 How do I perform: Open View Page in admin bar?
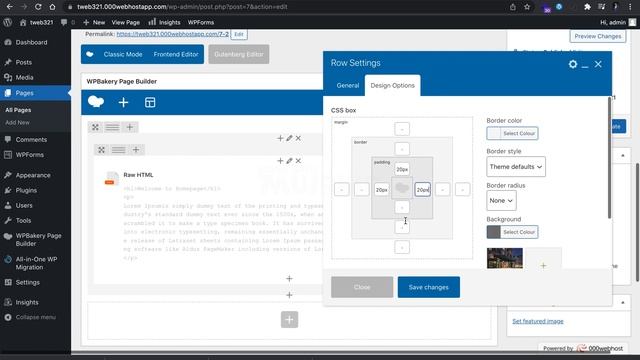(x=126, y=22)
